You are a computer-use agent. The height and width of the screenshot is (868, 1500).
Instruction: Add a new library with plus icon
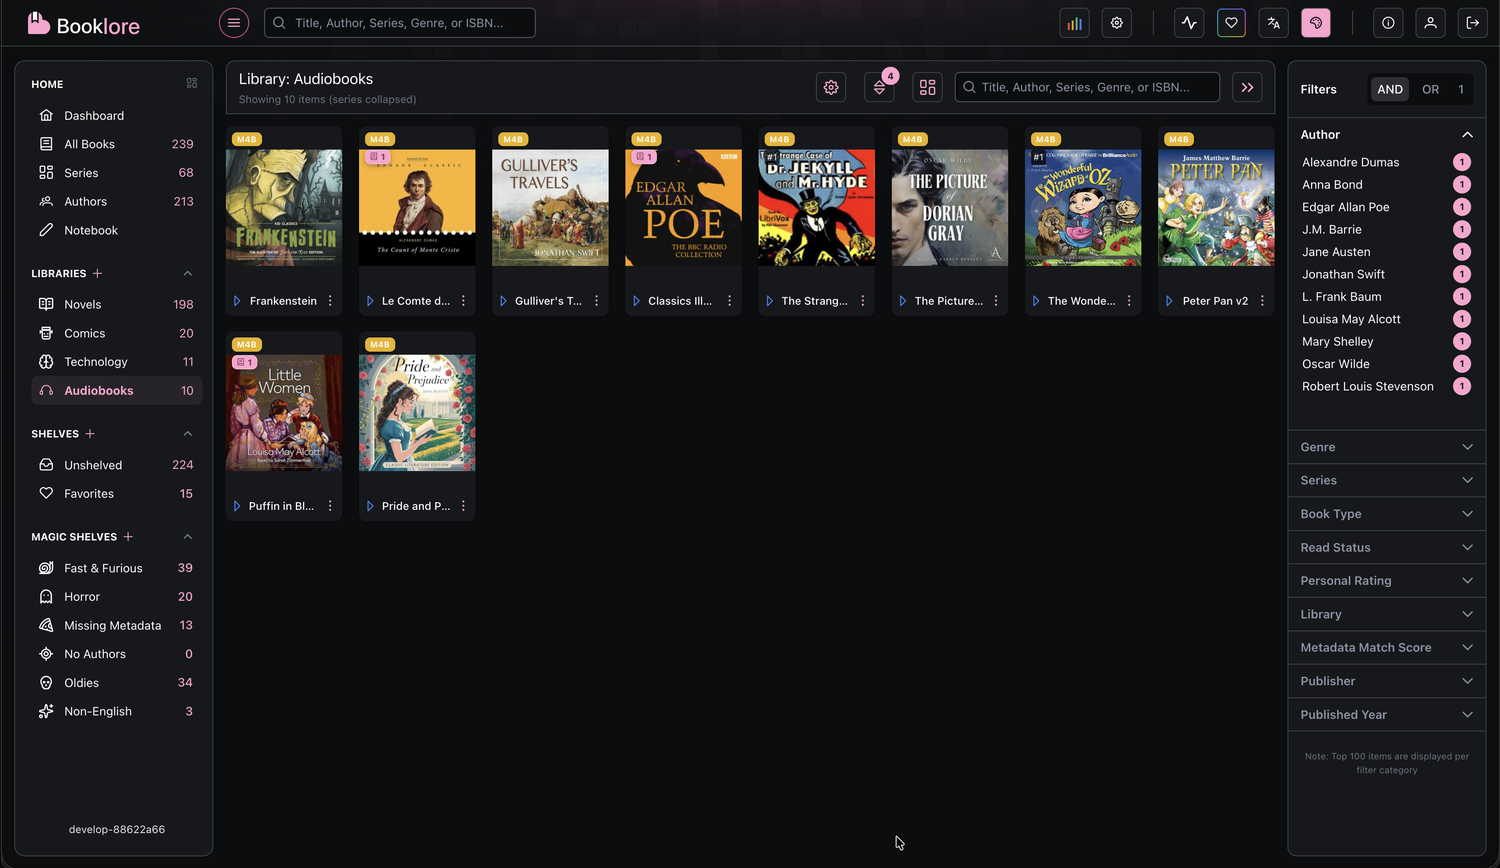(x=97, y=273)
